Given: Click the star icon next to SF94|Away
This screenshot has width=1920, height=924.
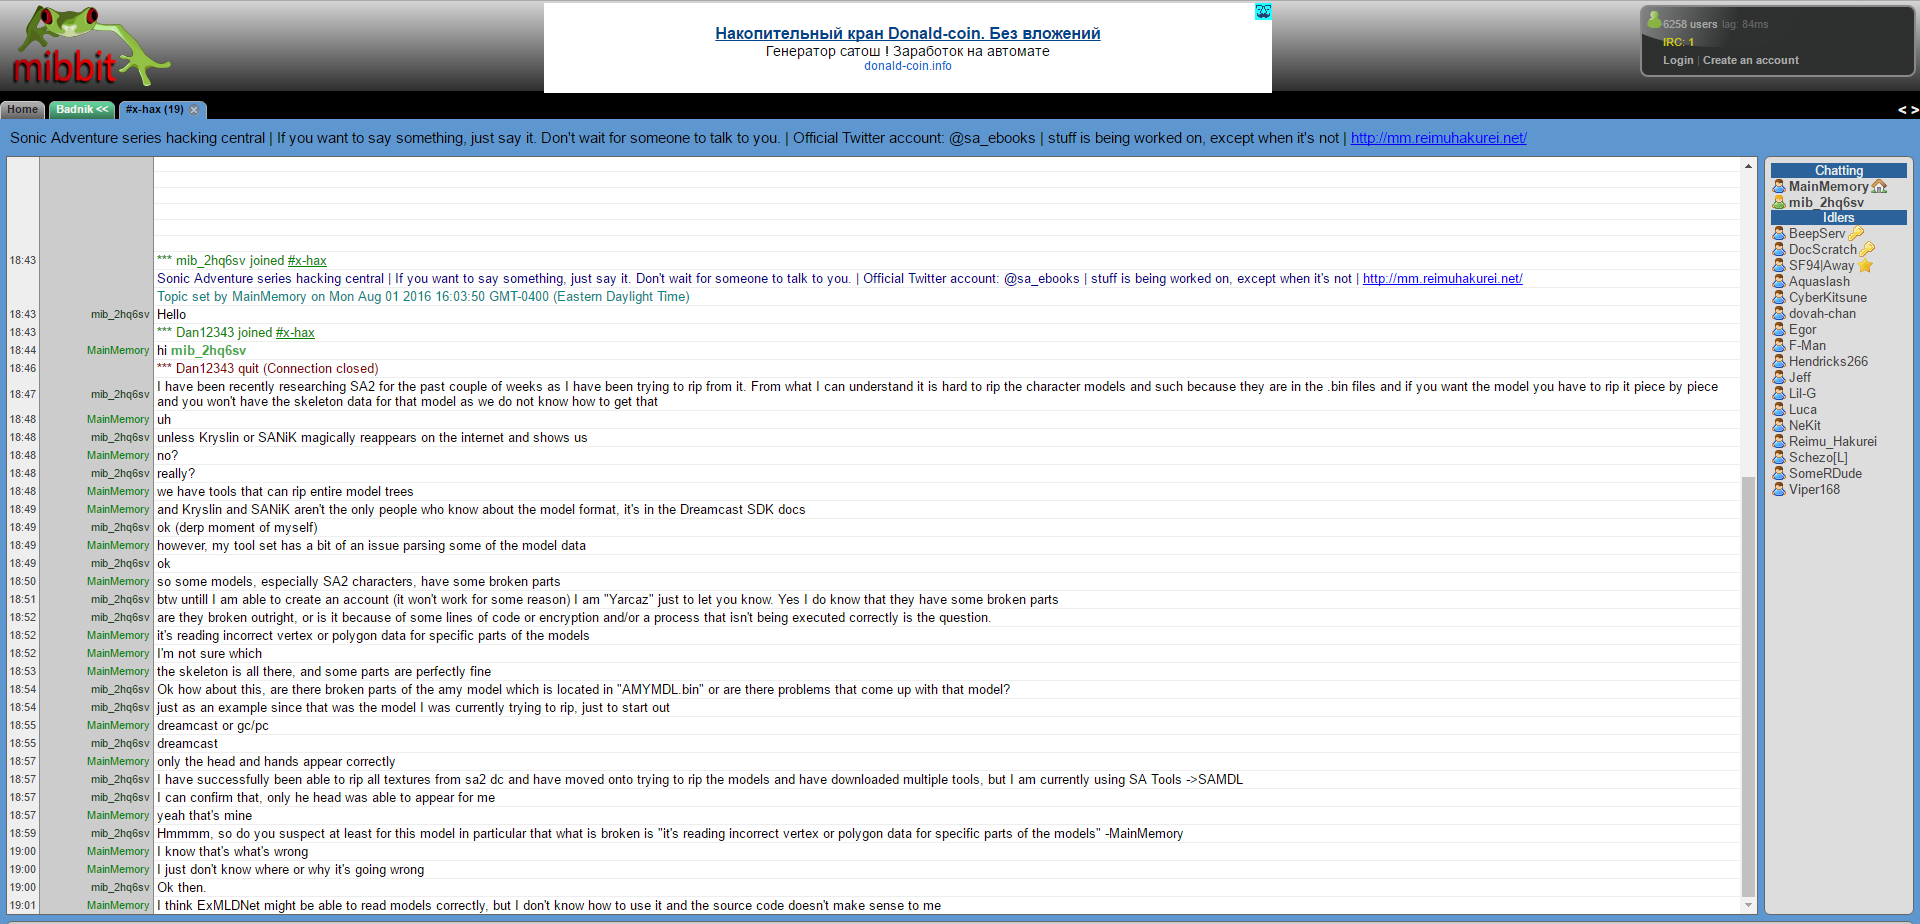Looking at the screenshot, I should point(1865,266).
